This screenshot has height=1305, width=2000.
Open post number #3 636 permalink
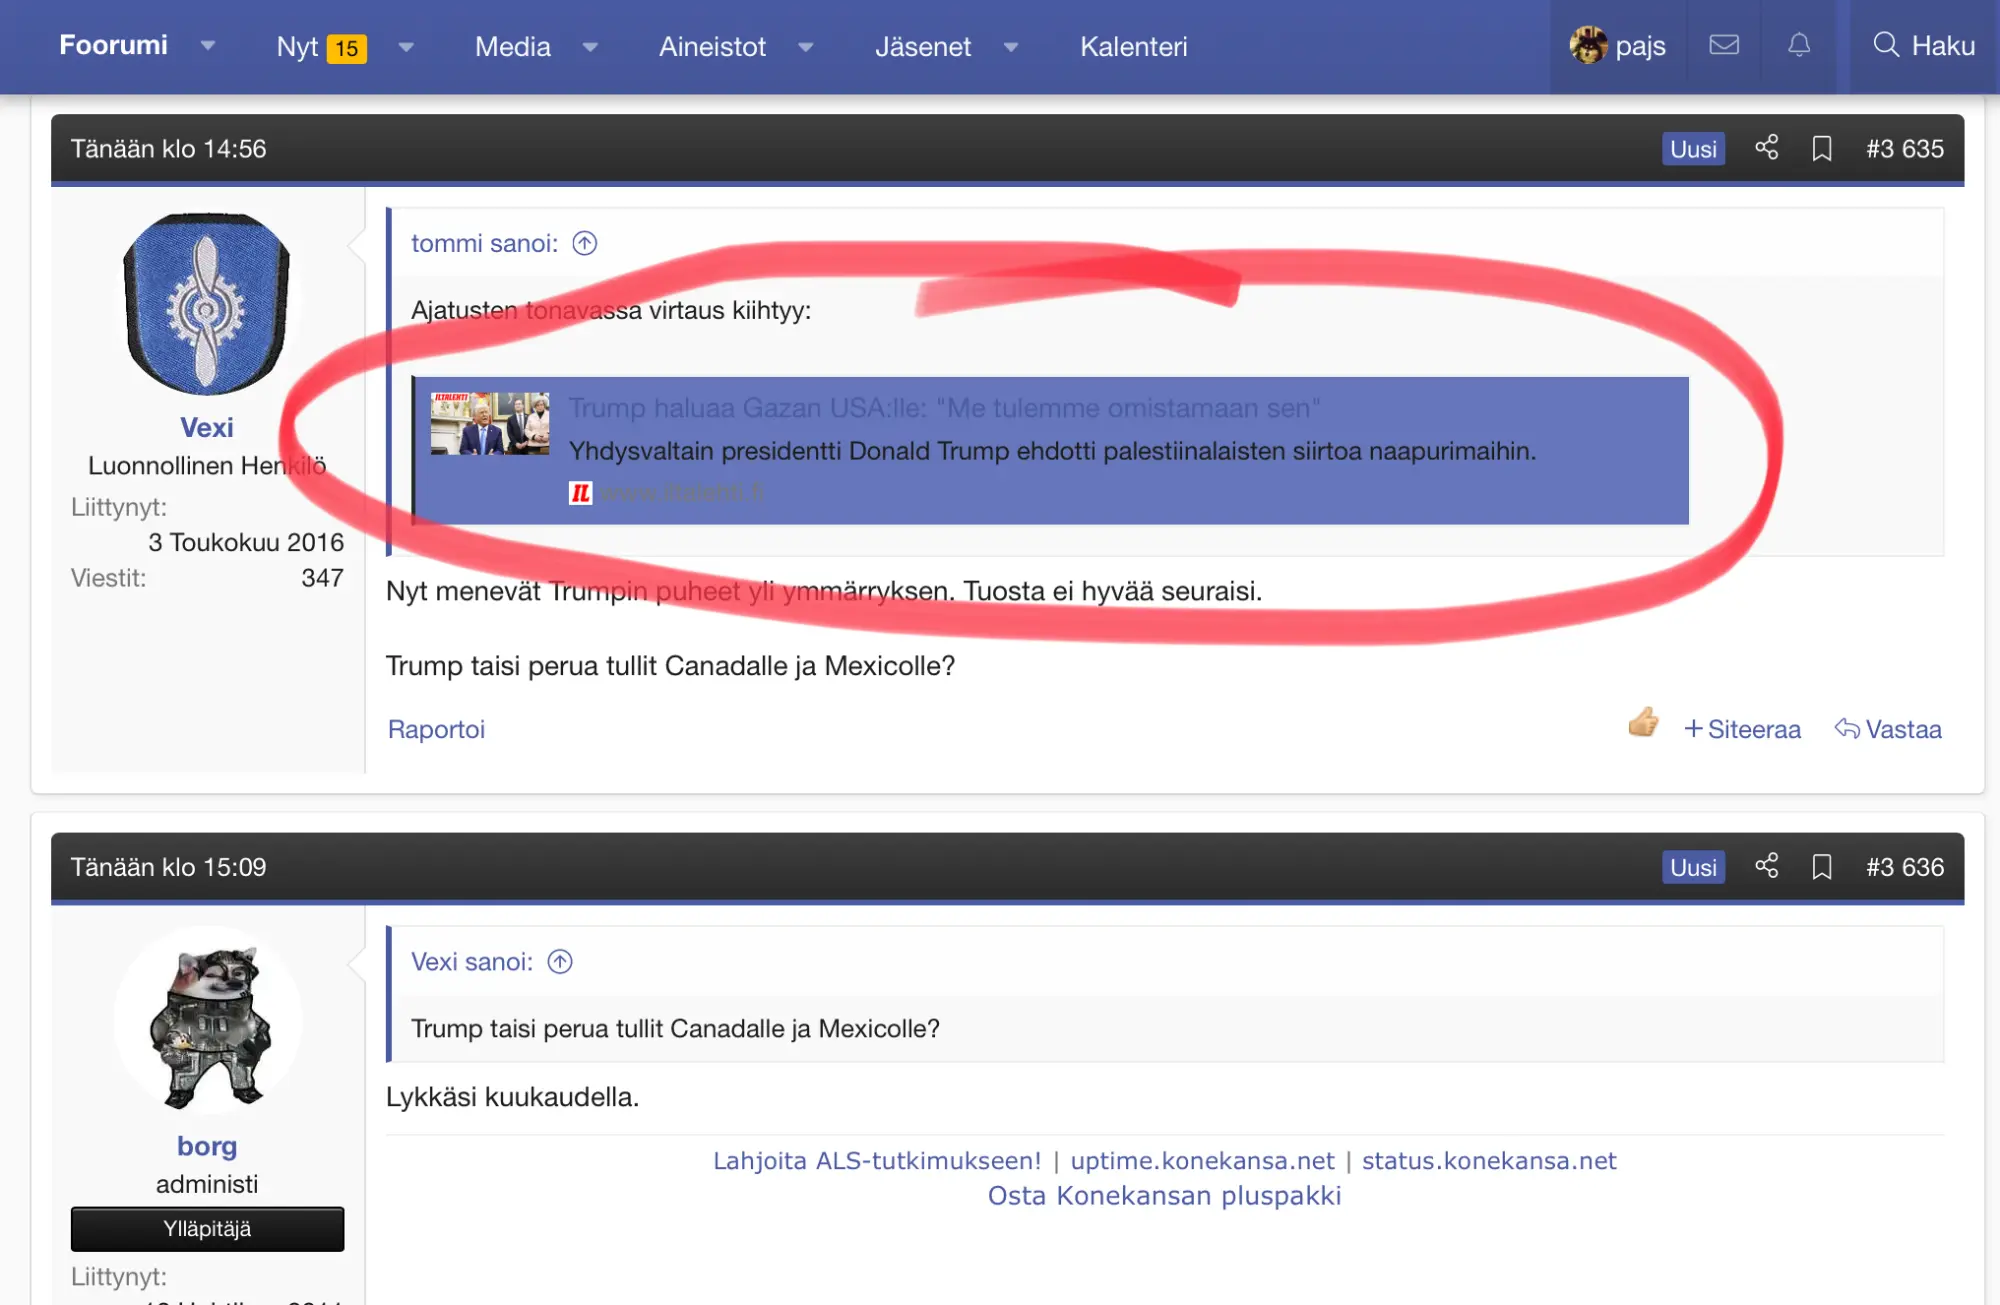click(1905, 867)
